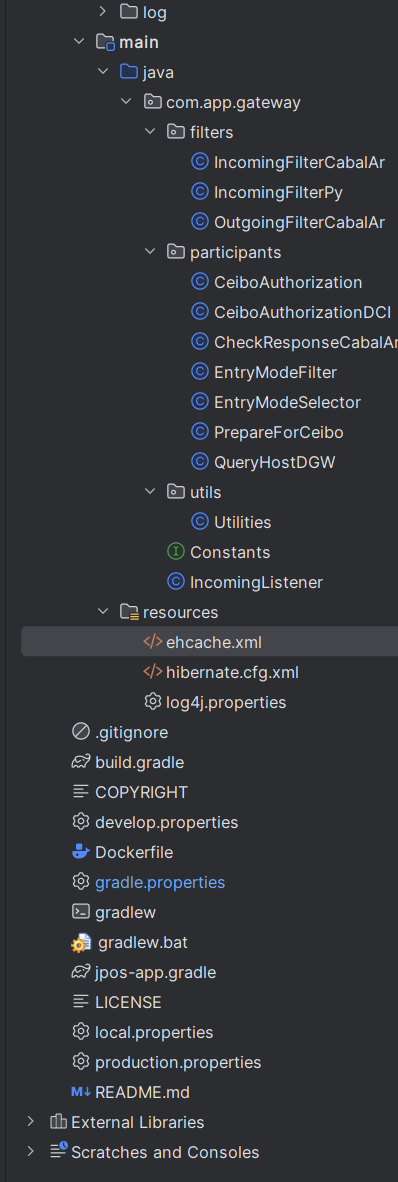
Task: Click the README.md markdown icon
Action: [81, 1092]
